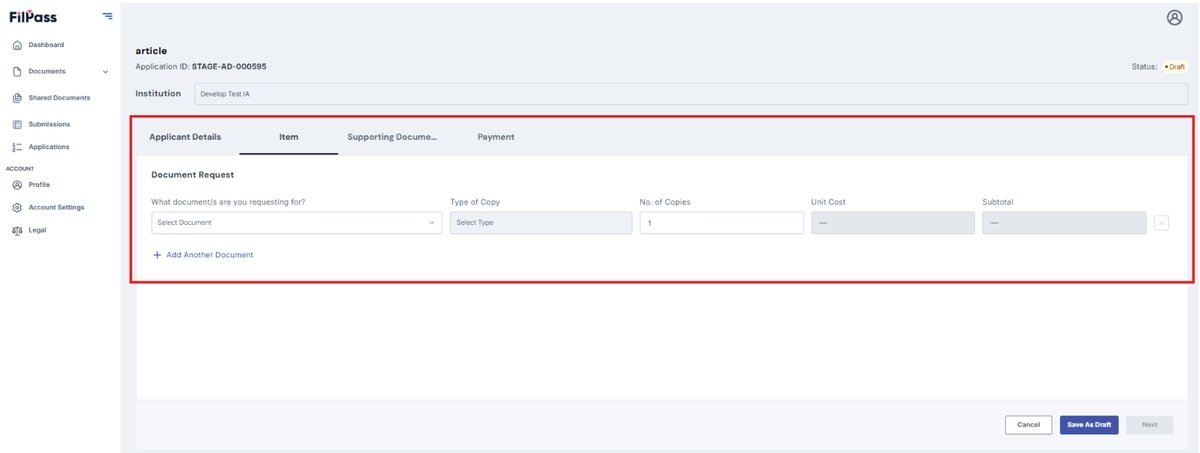Click the Legal scales icon
This screenshot has width=1200, height=453.
17,230
